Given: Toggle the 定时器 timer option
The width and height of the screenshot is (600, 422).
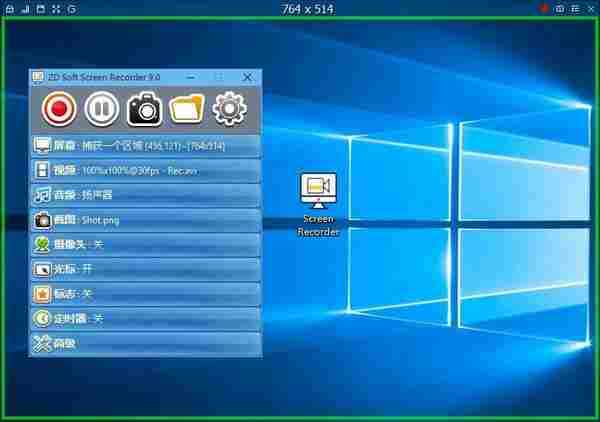Looking at the screenshot, I should [x=146, y=319].
